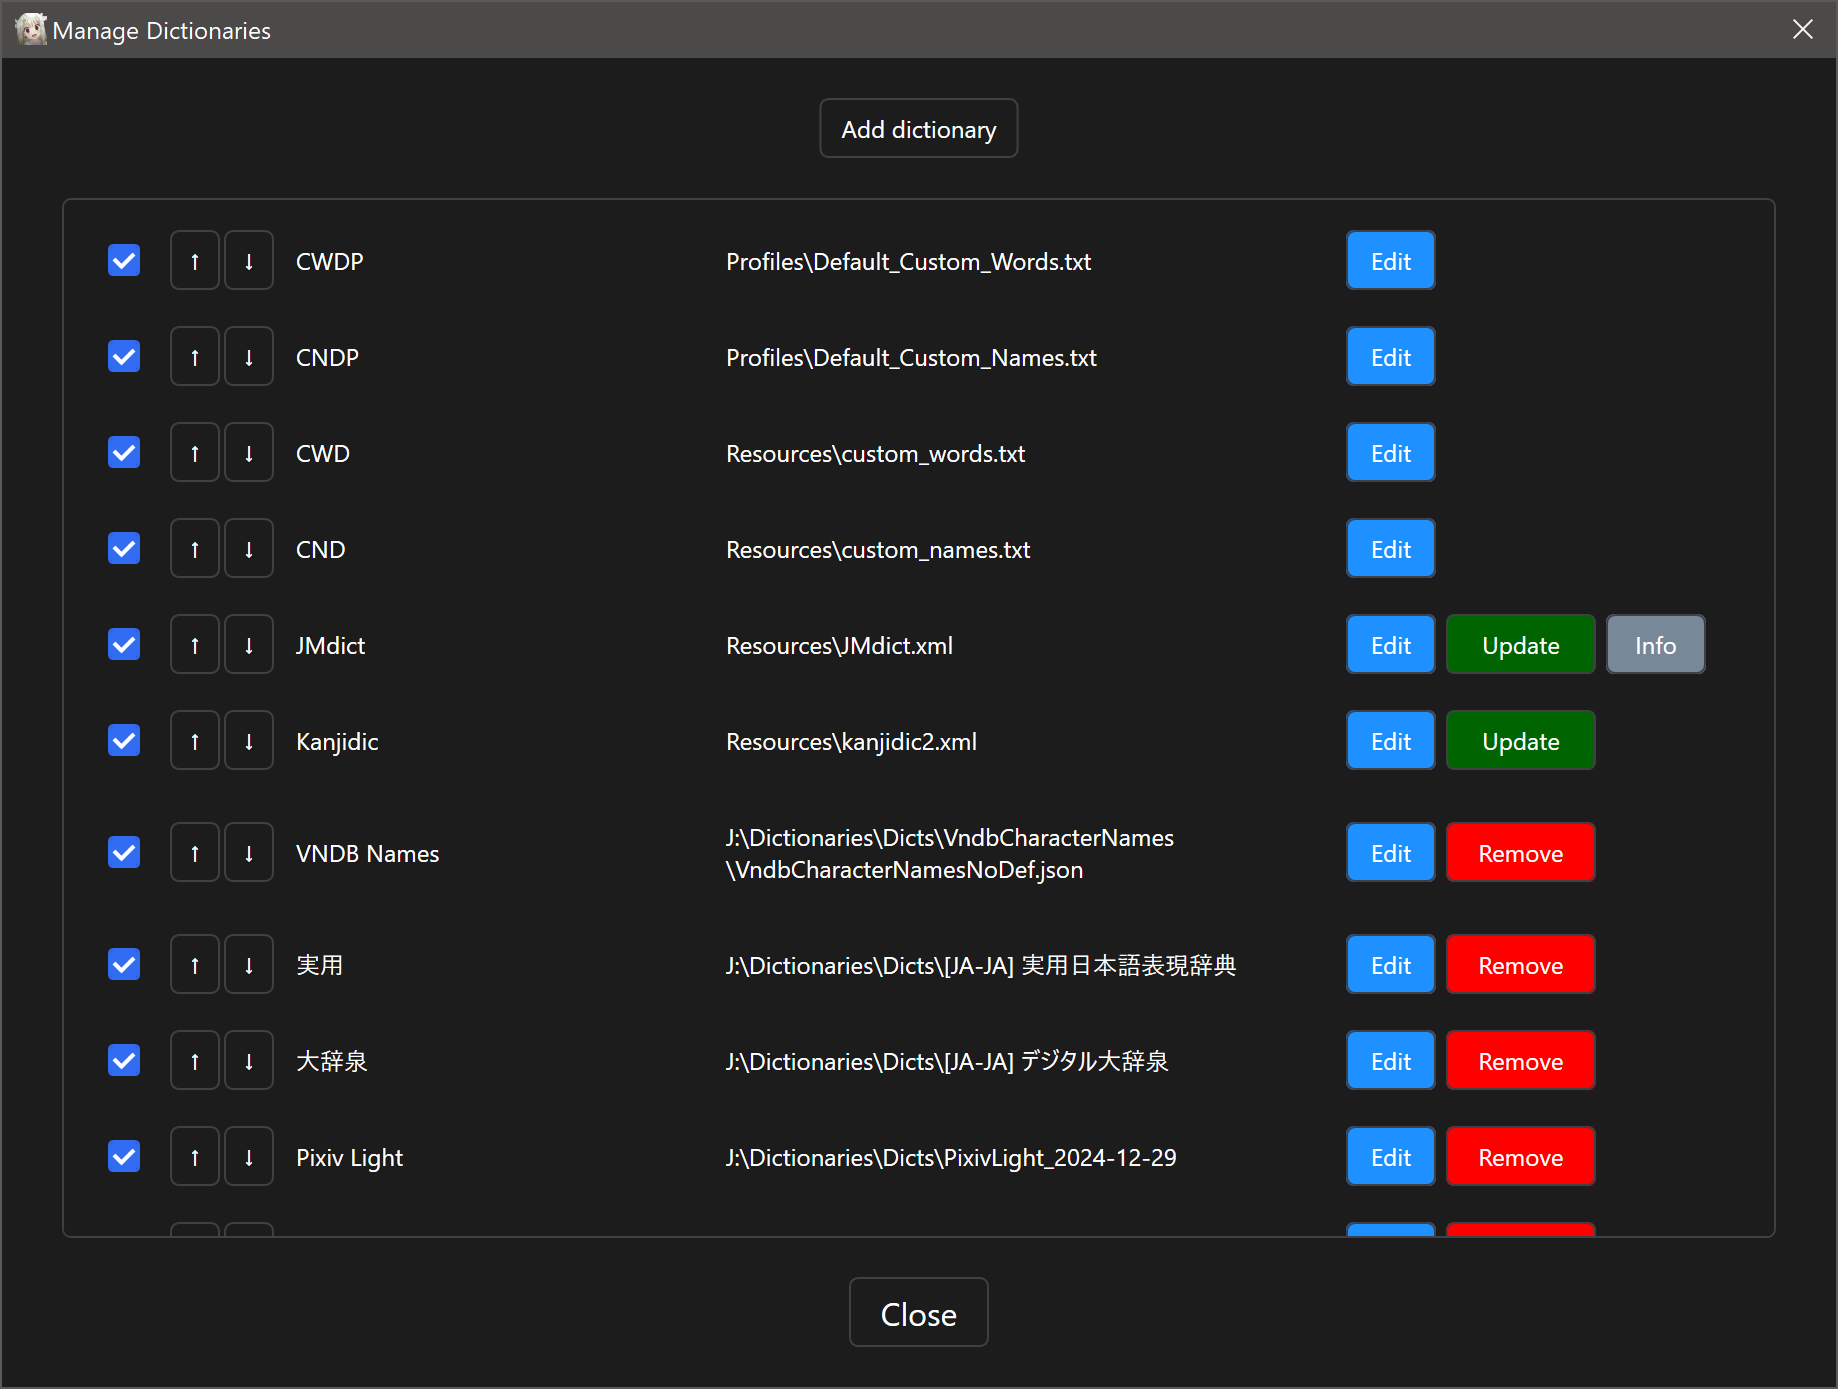Uncheck the CNDP dictionary

124,357
